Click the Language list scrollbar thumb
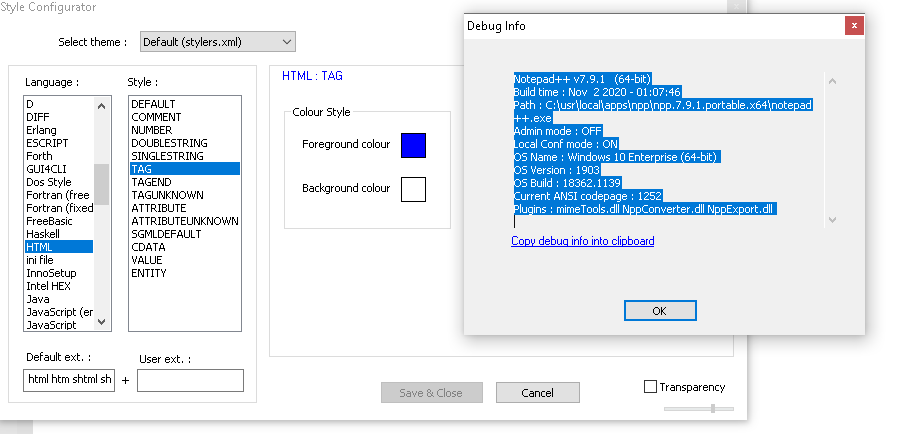The height and width of the screenshot is (434, 901). pos(102,184)
